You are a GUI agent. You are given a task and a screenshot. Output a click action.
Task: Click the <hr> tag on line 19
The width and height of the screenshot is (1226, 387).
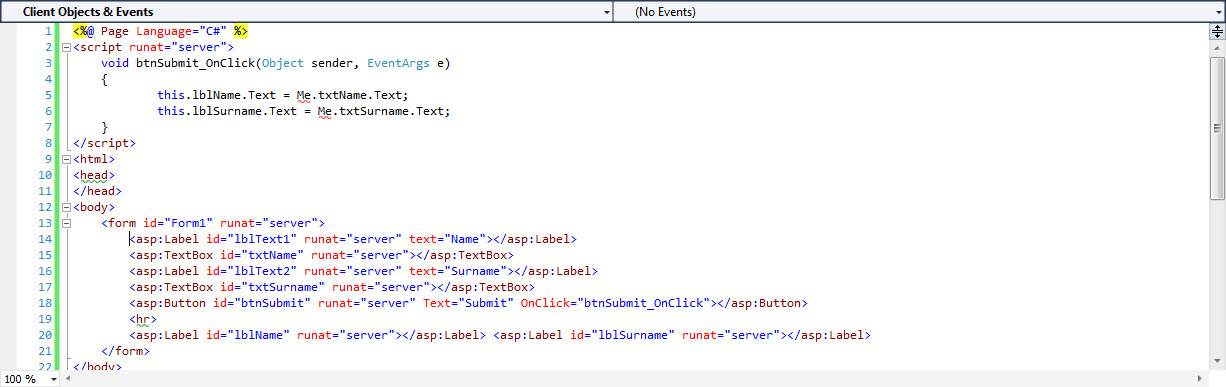coord(143,319)
